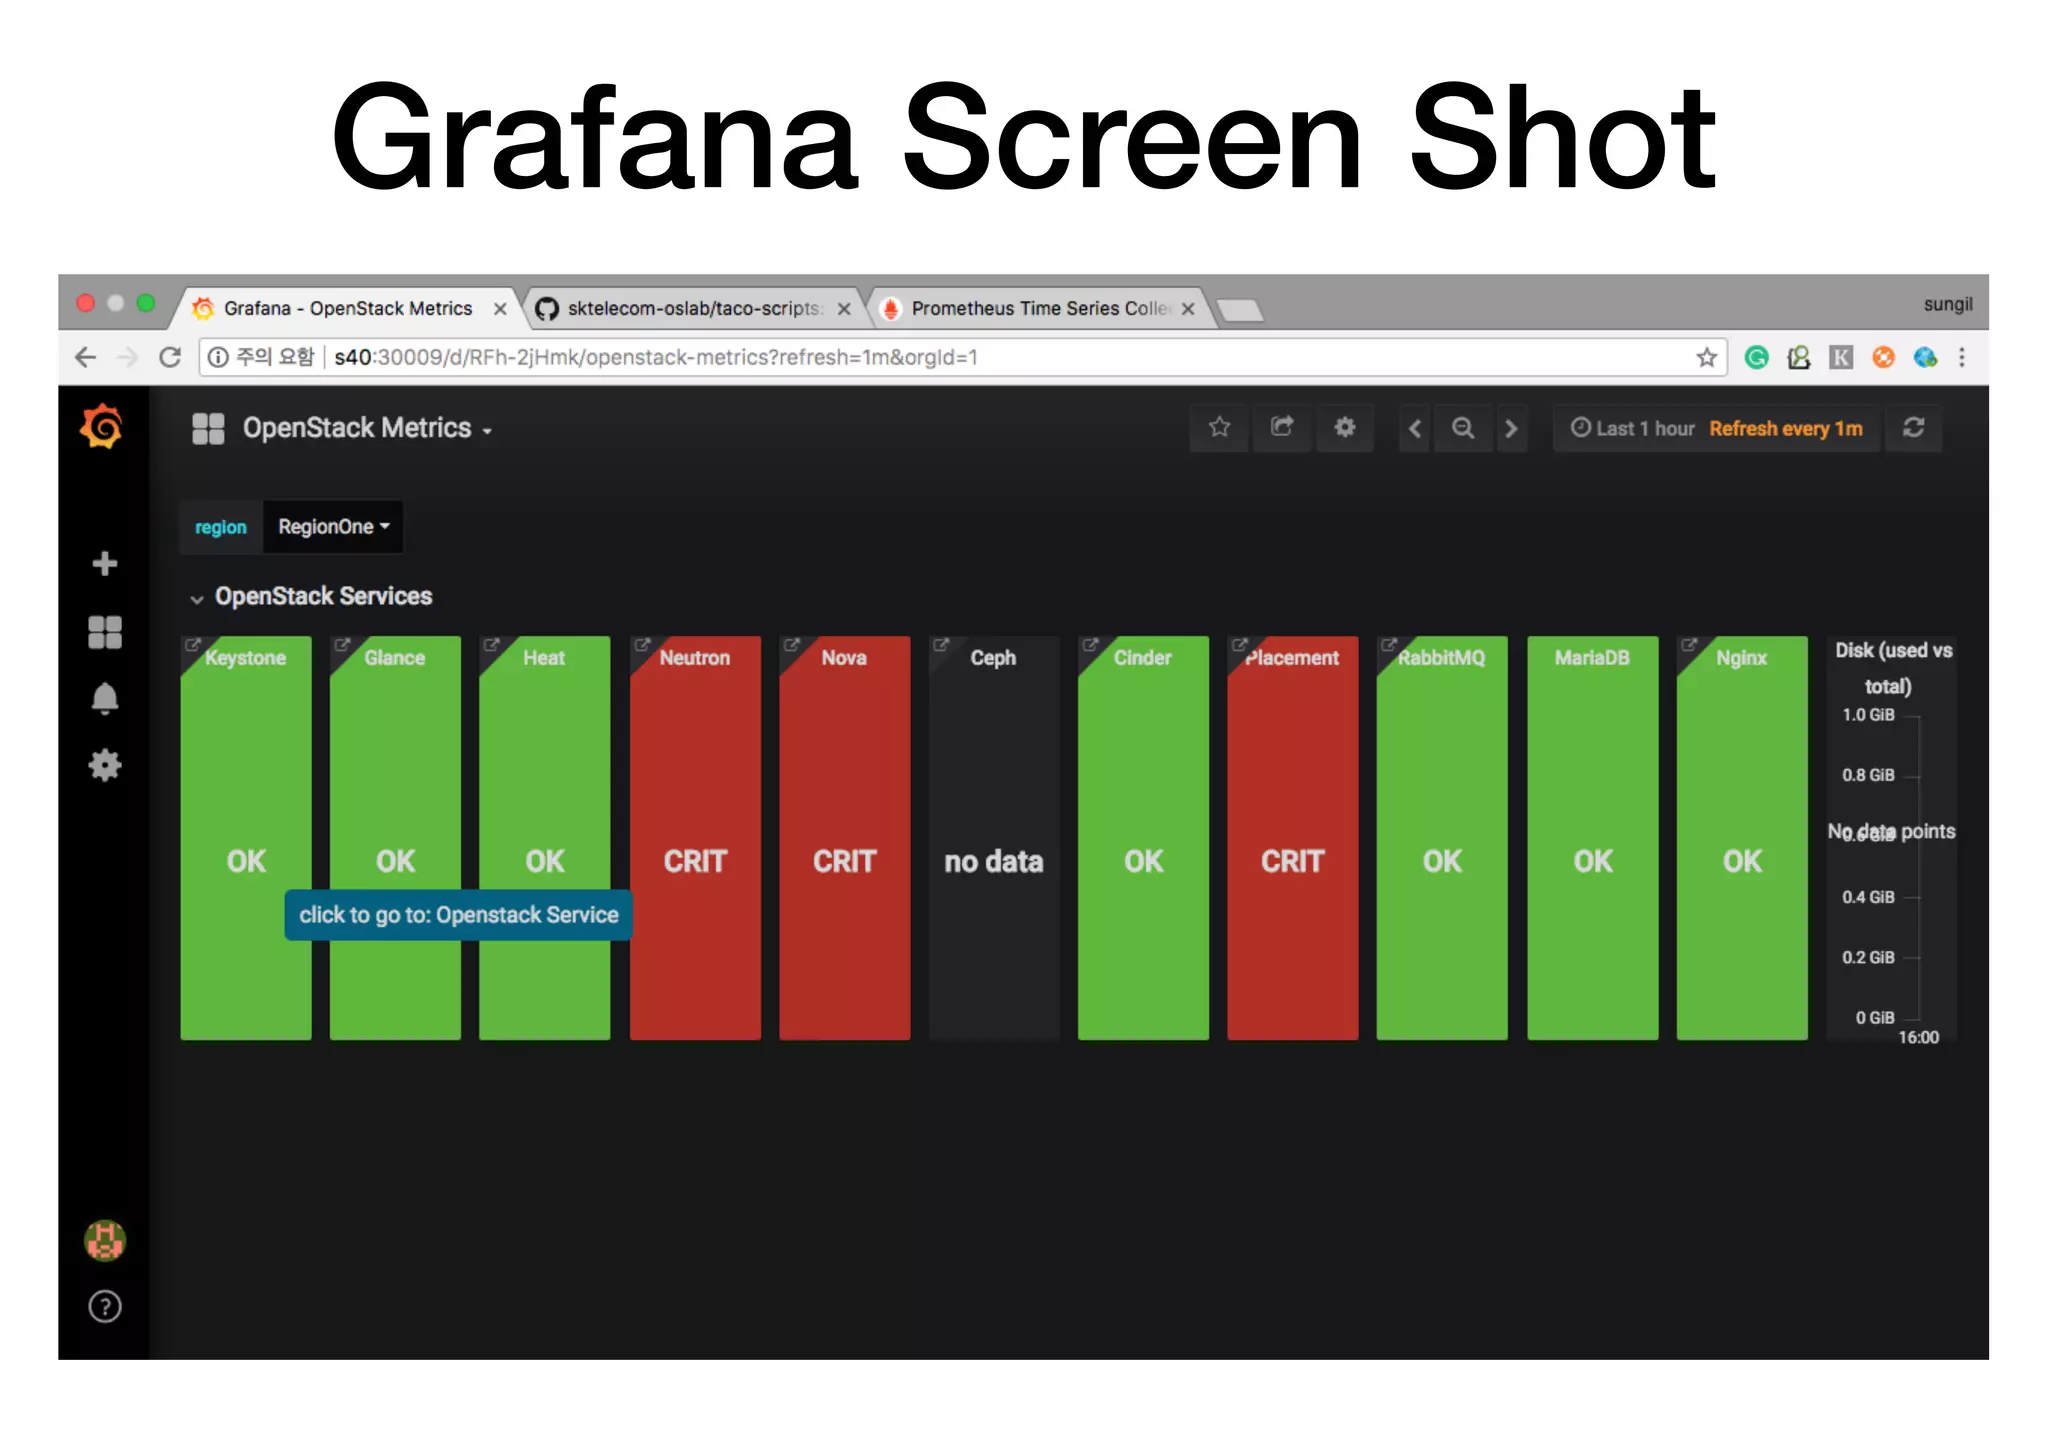Open the OpenStack Metrics dashboard picker
Image resolution: width=2048 pixels, height=1447 pixels.
(357, 429)
